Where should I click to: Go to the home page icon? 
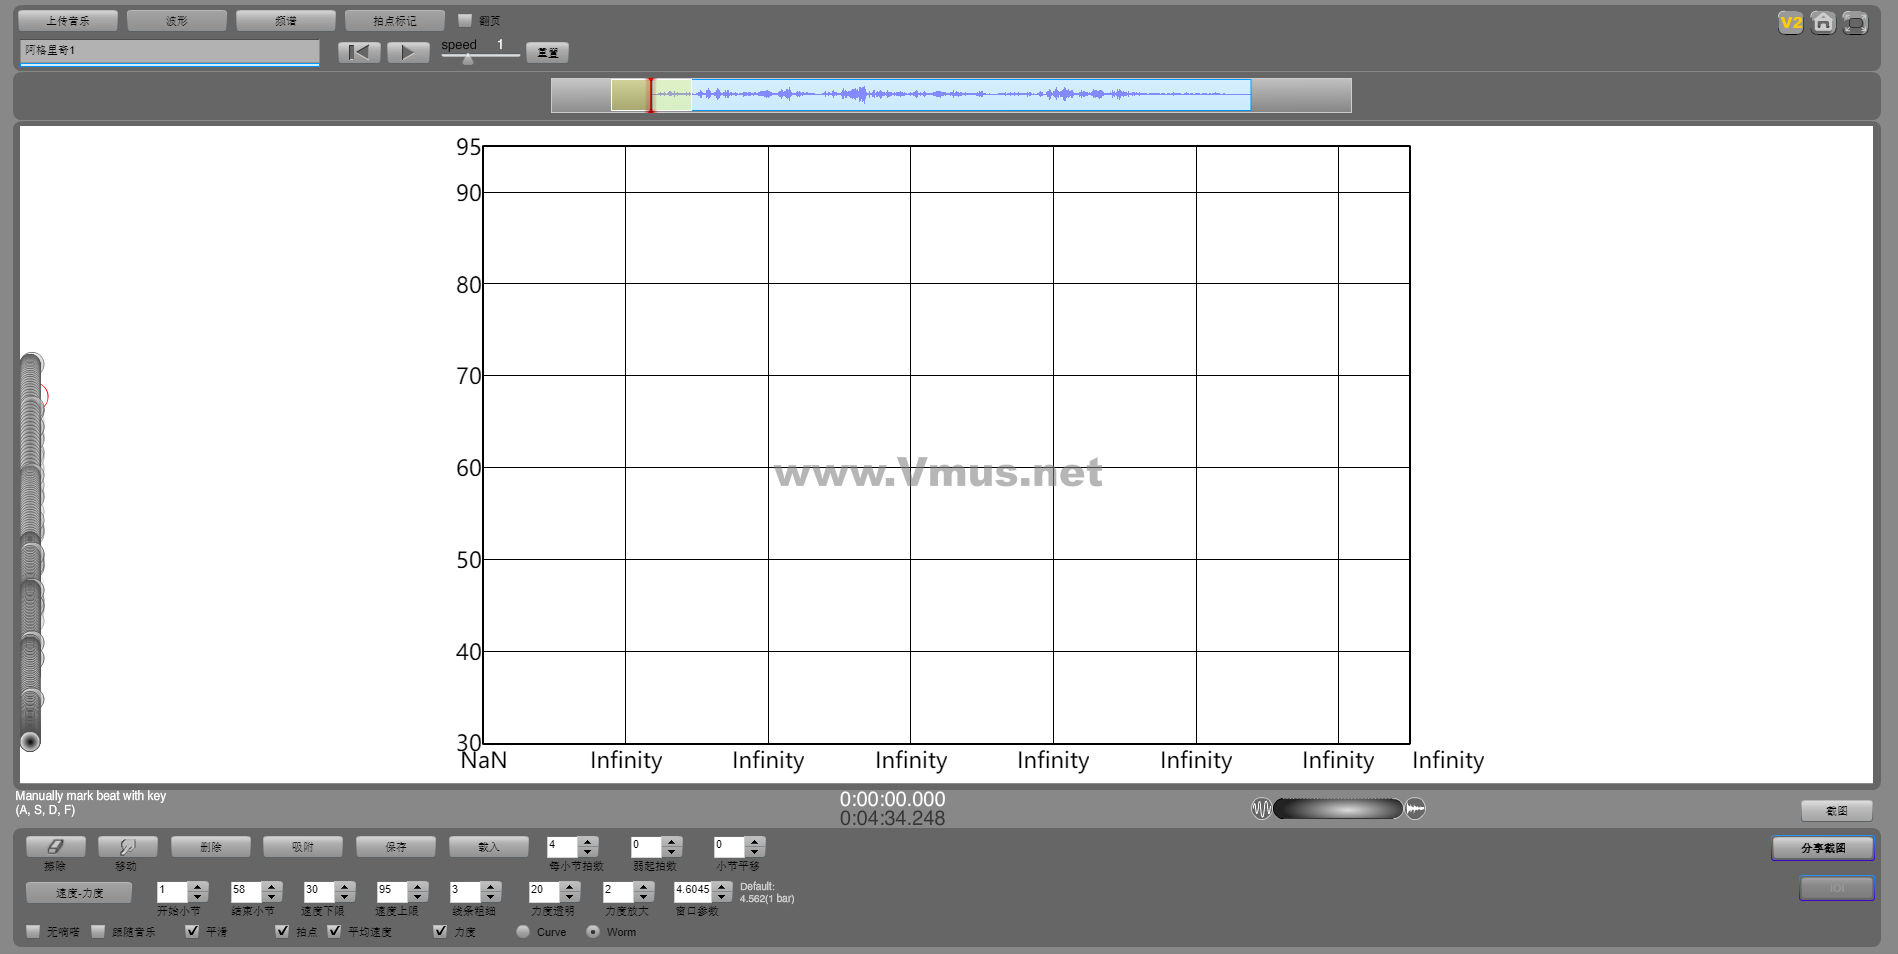[1823, 23]
